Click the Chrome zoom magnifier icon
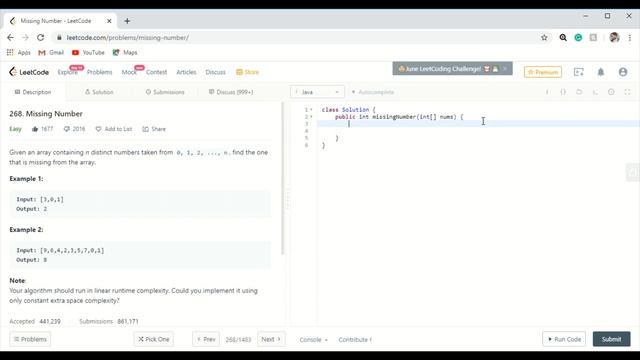The height and width of the screenshot is (360, 640). tap(563, 38)
